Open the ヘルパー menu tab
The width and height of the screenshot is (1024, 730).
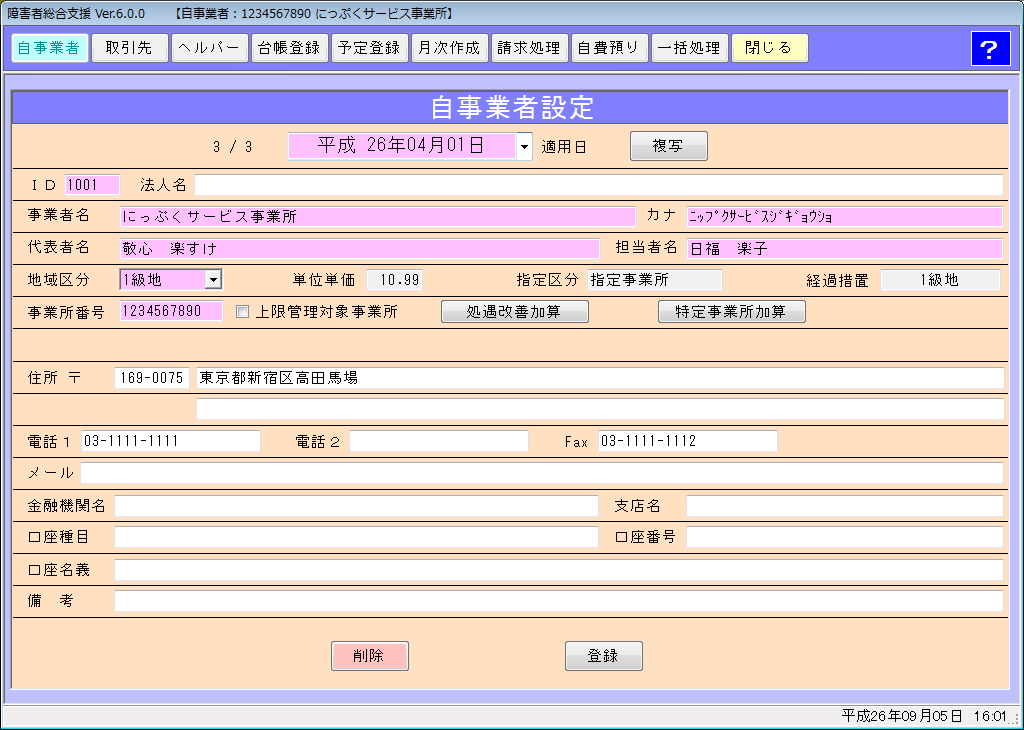[x=210, y=48]
